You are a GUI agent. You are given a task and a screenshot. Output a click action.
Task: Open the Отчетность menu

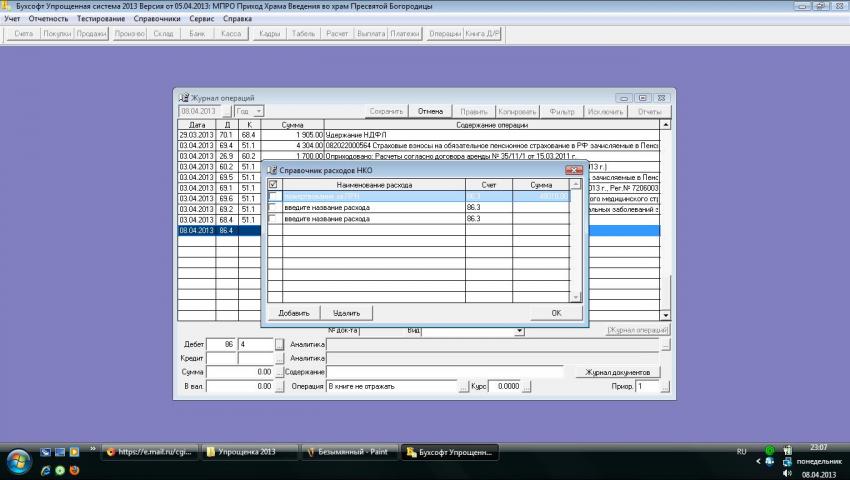49,19
